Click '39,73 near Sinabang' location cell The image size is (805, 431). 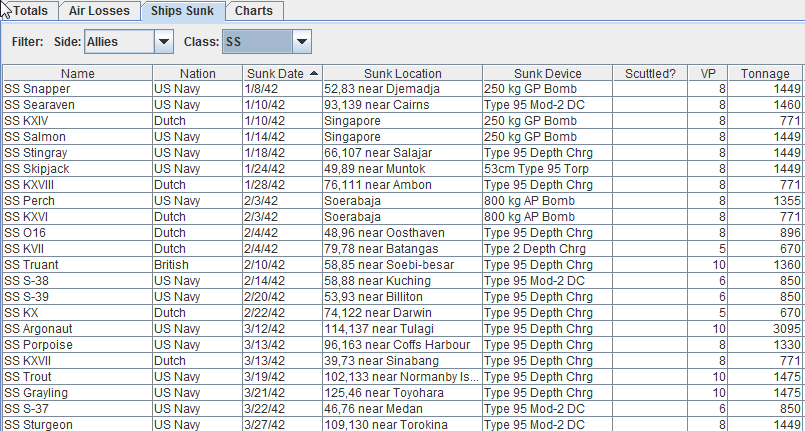tap(403, 361)
